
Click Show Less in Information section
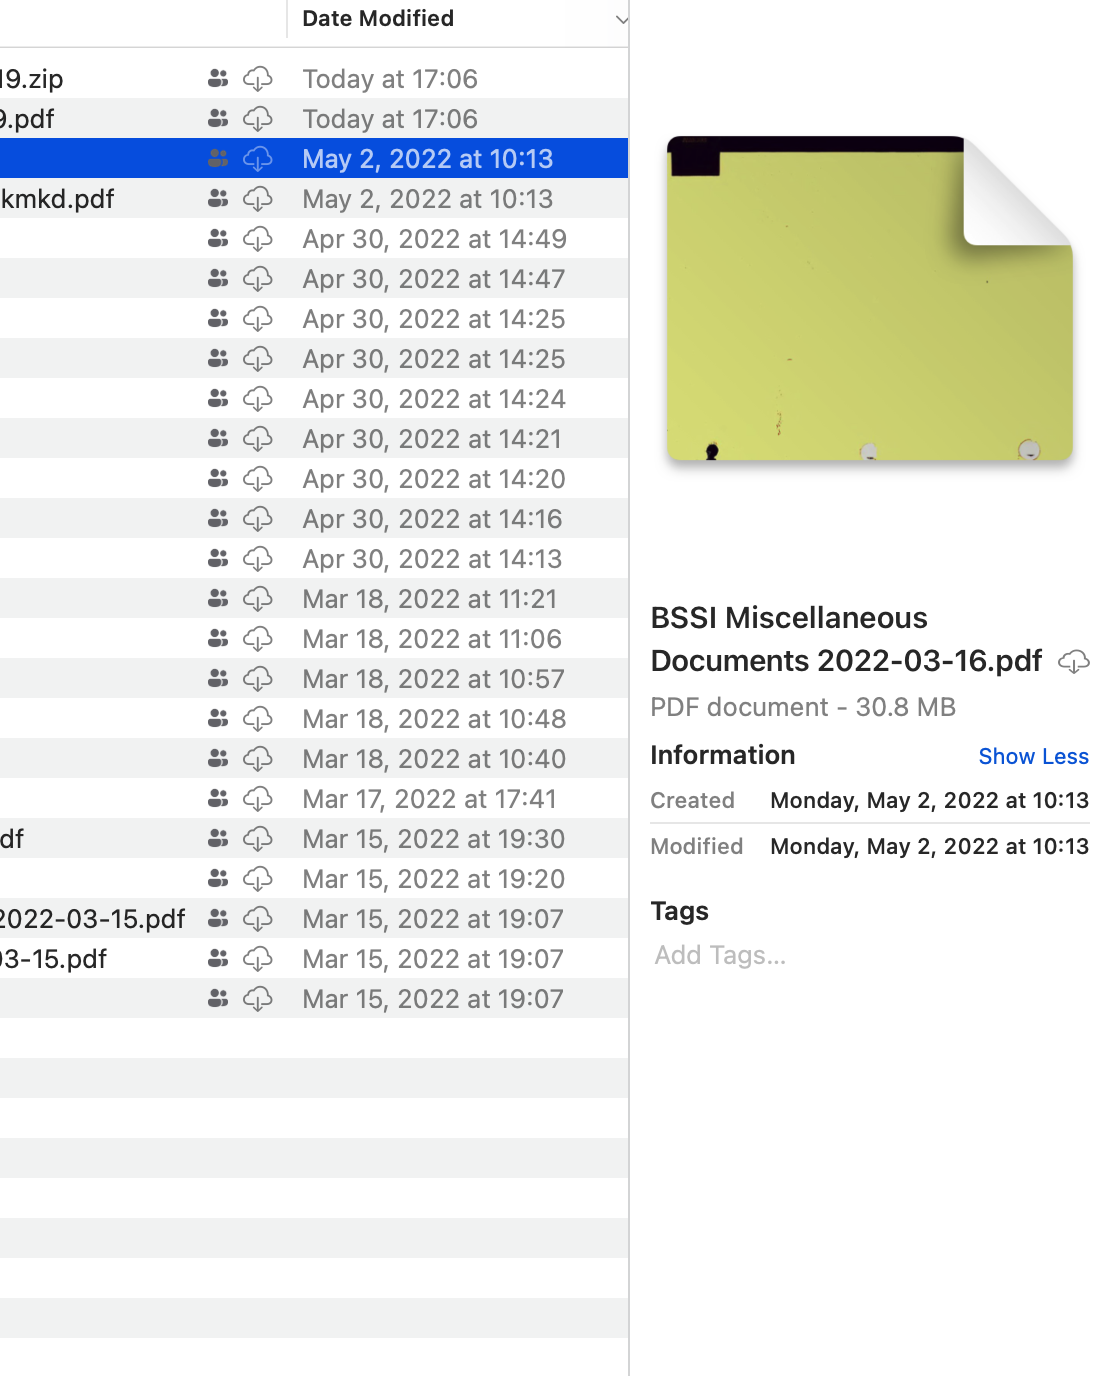(1033, 757)
